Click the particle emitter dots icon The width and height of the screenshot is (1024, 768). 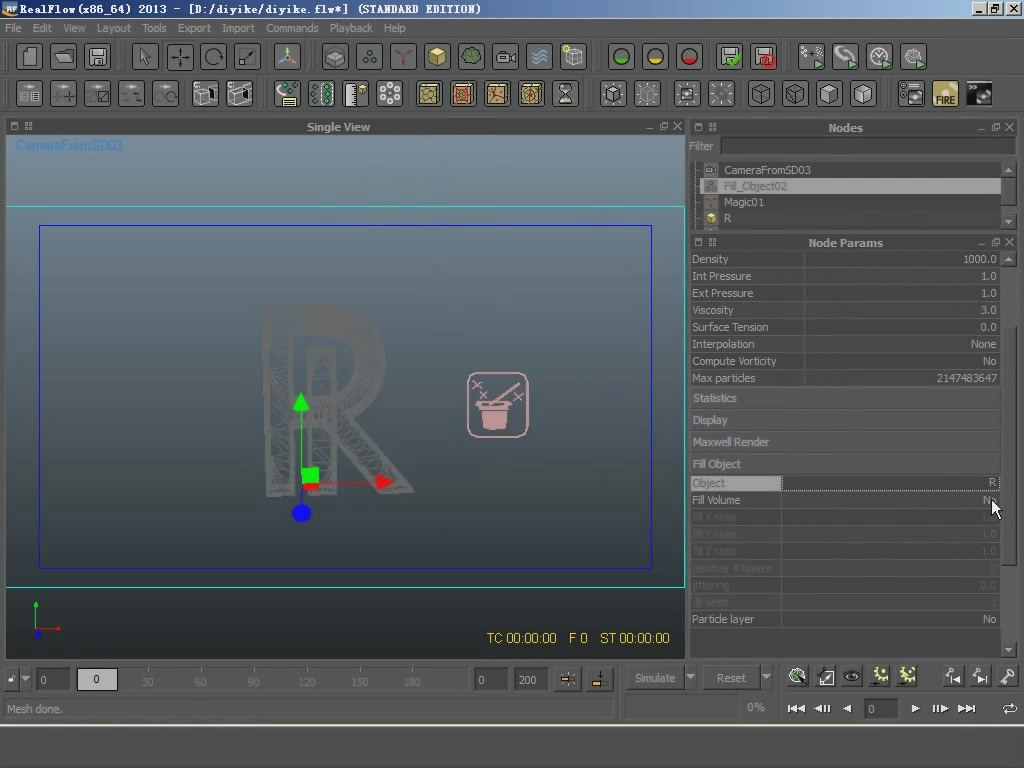pos(369,57)
